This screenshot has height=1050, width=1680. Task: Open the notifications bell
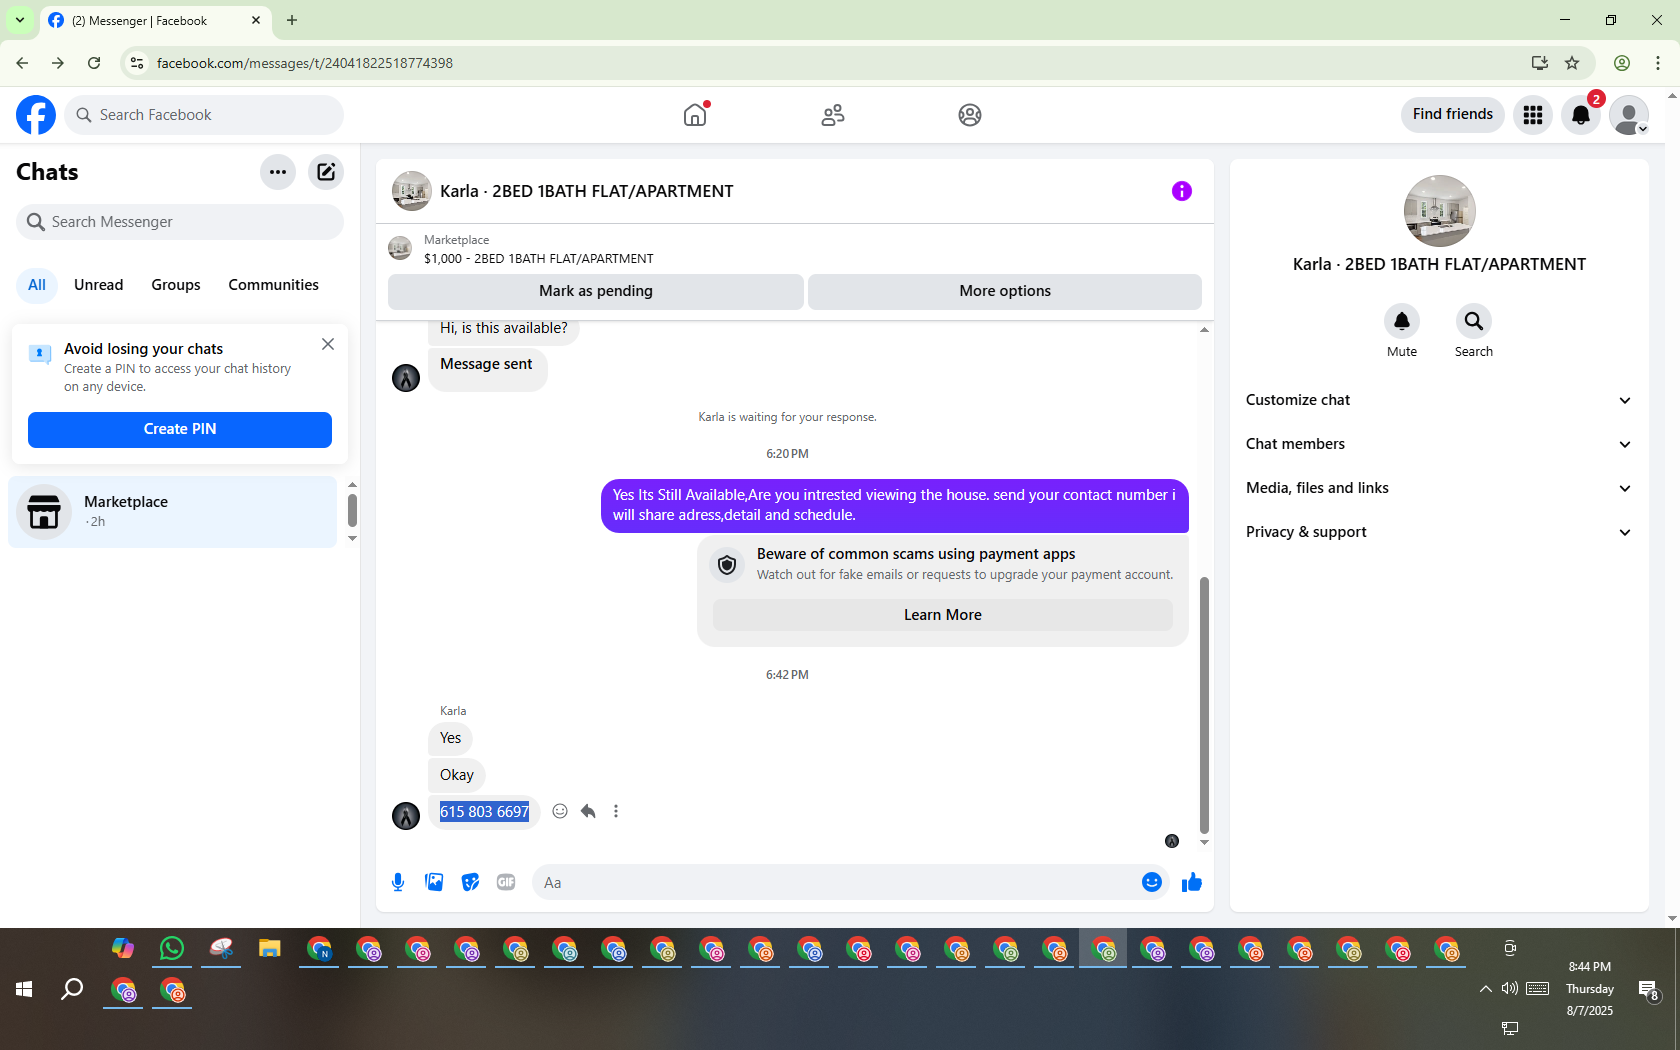click(x=1581, y=115)
